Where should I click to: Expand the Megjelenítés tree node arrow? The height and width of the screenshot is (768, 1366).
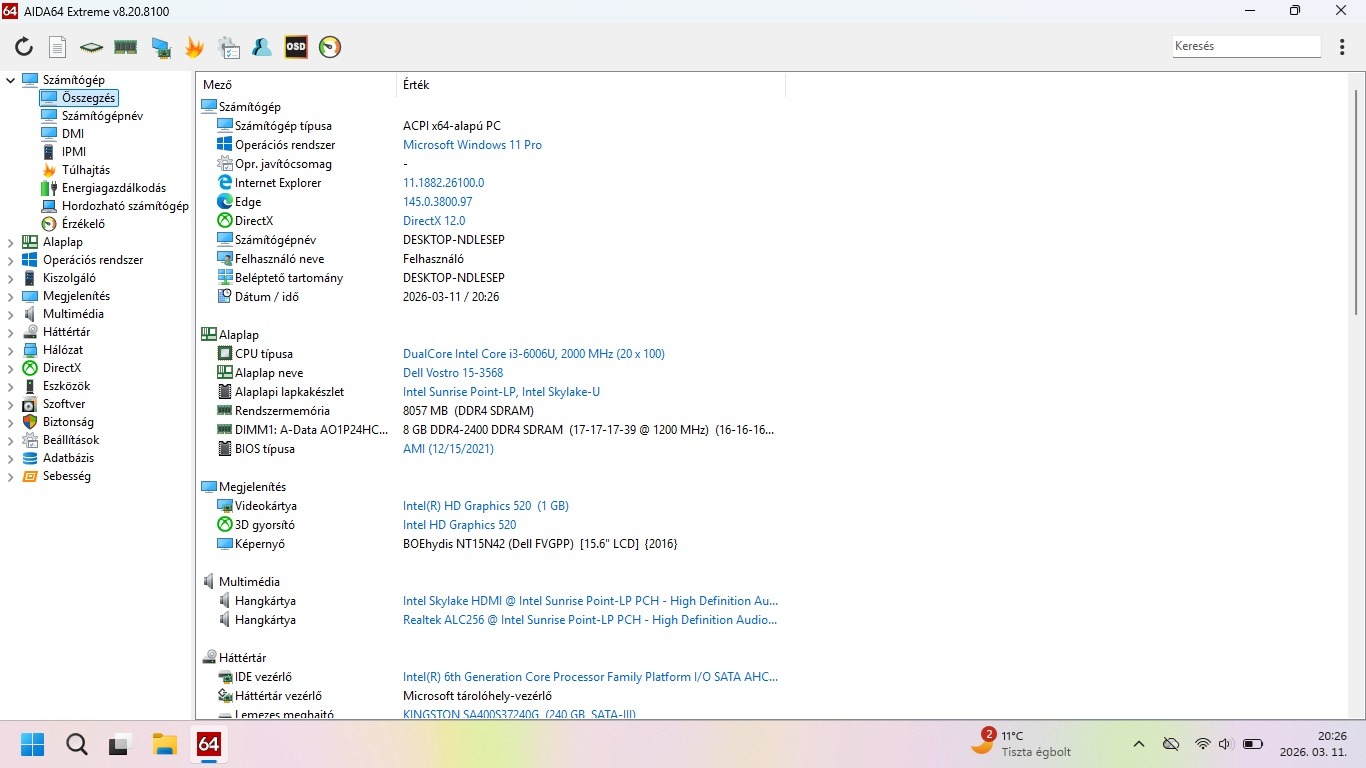(11, 296)
